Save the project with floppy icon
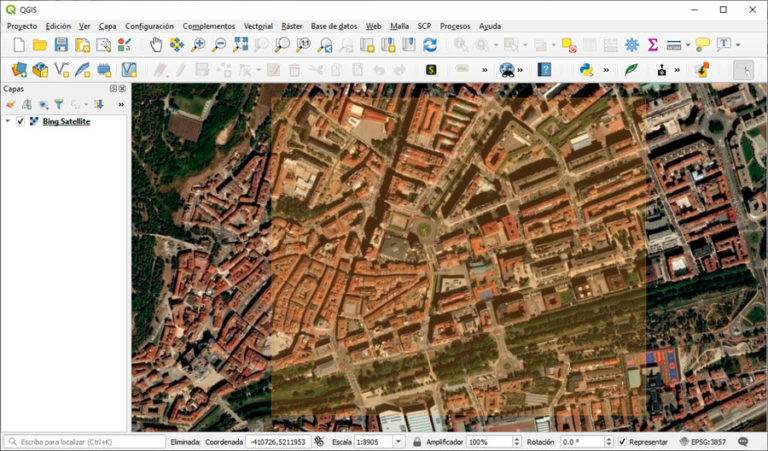The height and width of the screenshot is (451, 768). (61, 45)
